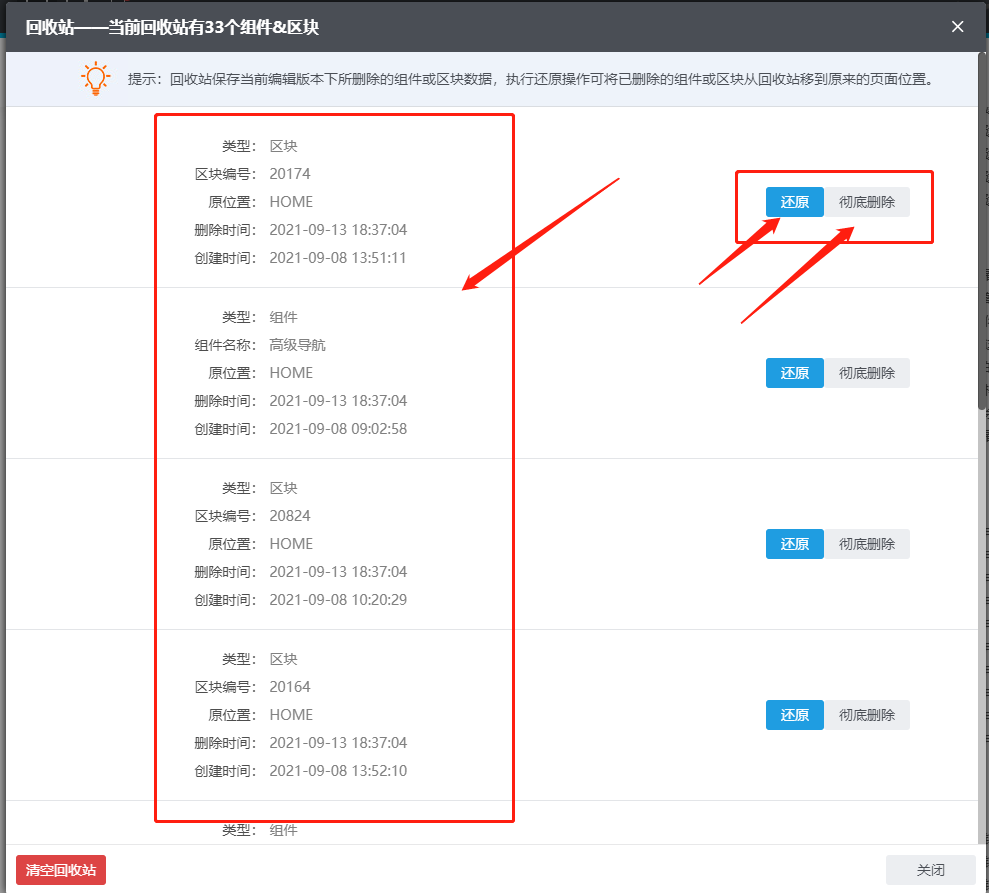Click creation time 2021-09-08 09:02:58
Screen dimensions: 989x893
pos(338,429)
